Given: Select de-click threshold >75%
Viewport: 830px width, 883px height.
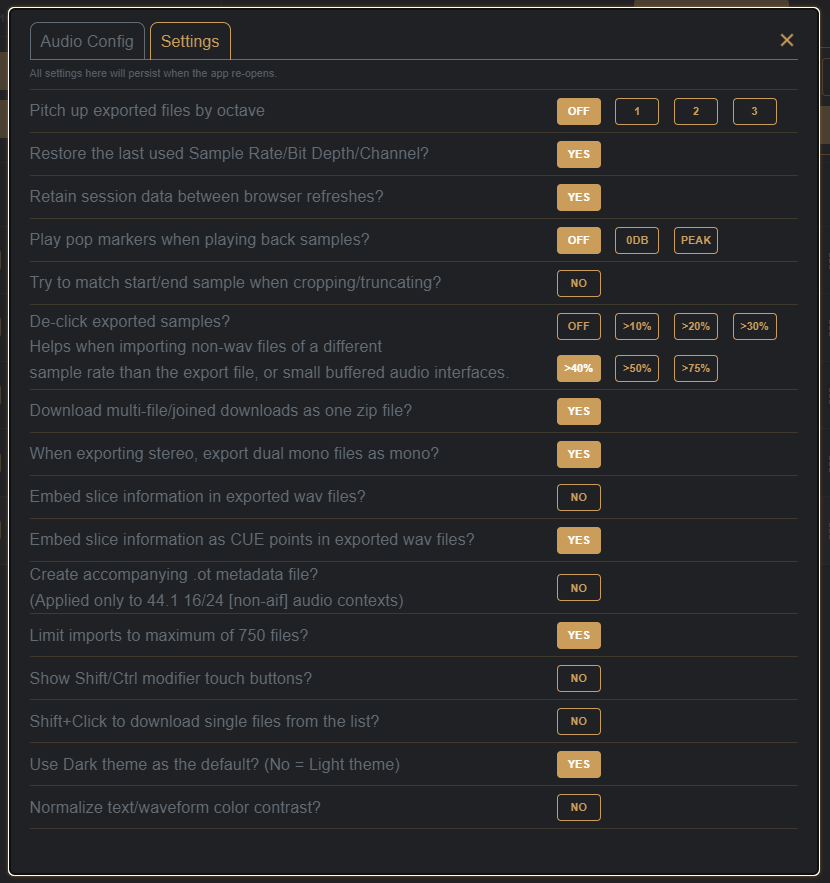Looking at the screenshot, I should click(695, 368).
